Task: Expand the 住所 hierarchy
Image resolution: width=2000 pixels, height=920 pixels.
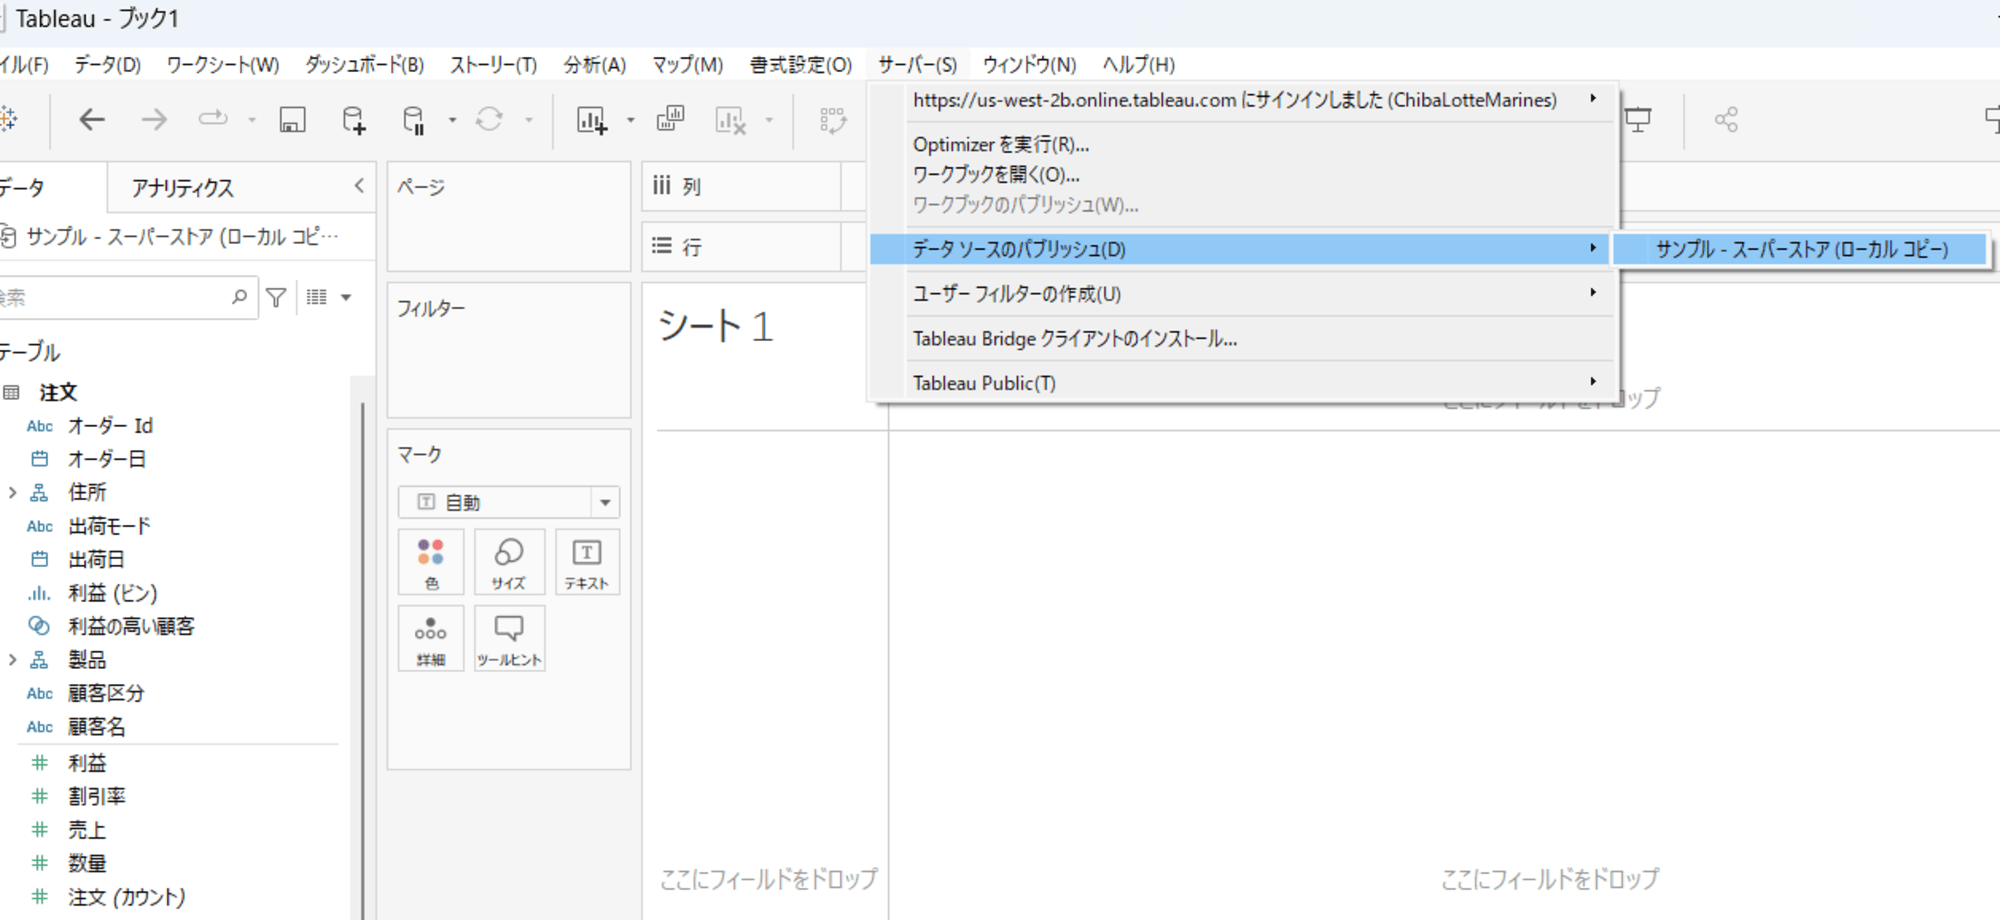Action: point(12,492)
